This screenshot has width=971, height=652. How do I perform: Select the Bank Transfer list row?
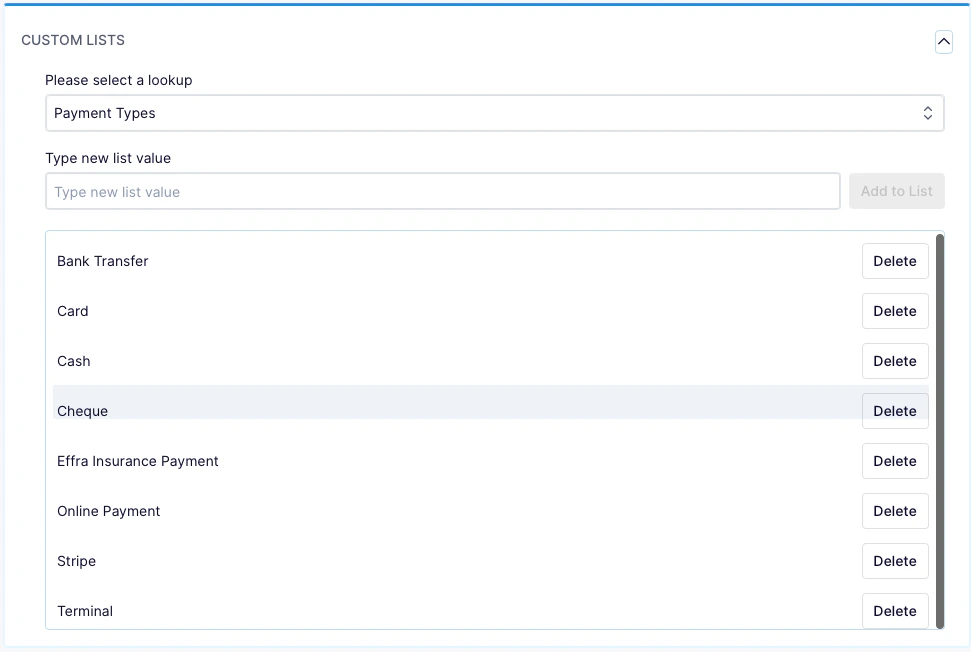[x=400, y=261]
